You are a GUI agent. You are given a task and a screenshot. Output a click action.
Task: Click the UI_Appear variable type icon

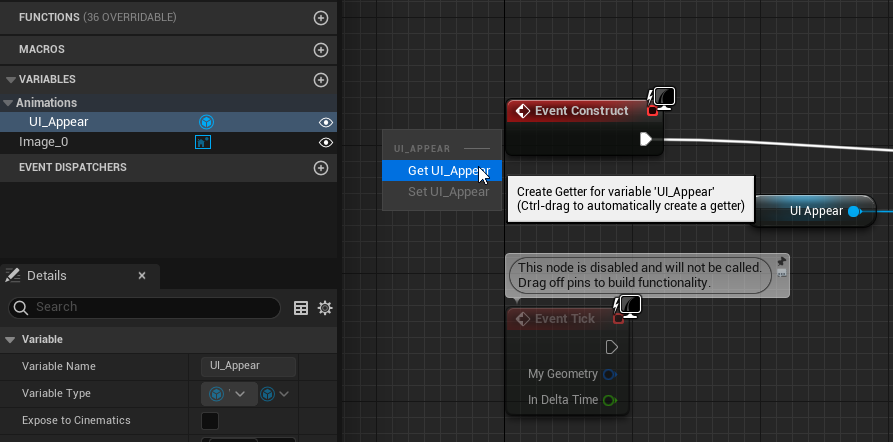[x=206, y=122]
